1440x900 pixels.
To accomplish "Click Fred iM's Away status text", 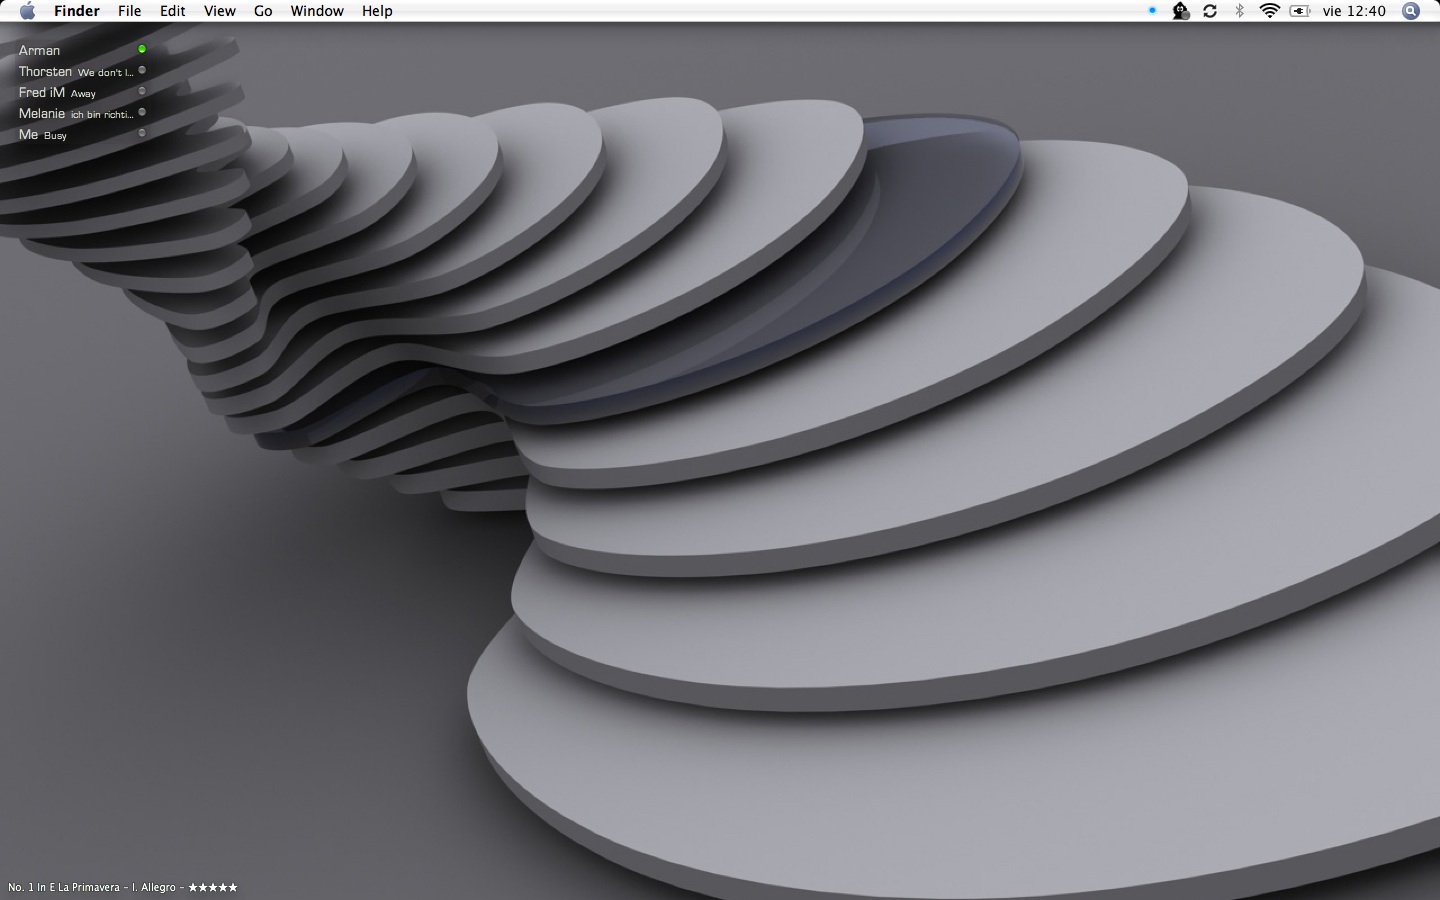I will (83, 94).
